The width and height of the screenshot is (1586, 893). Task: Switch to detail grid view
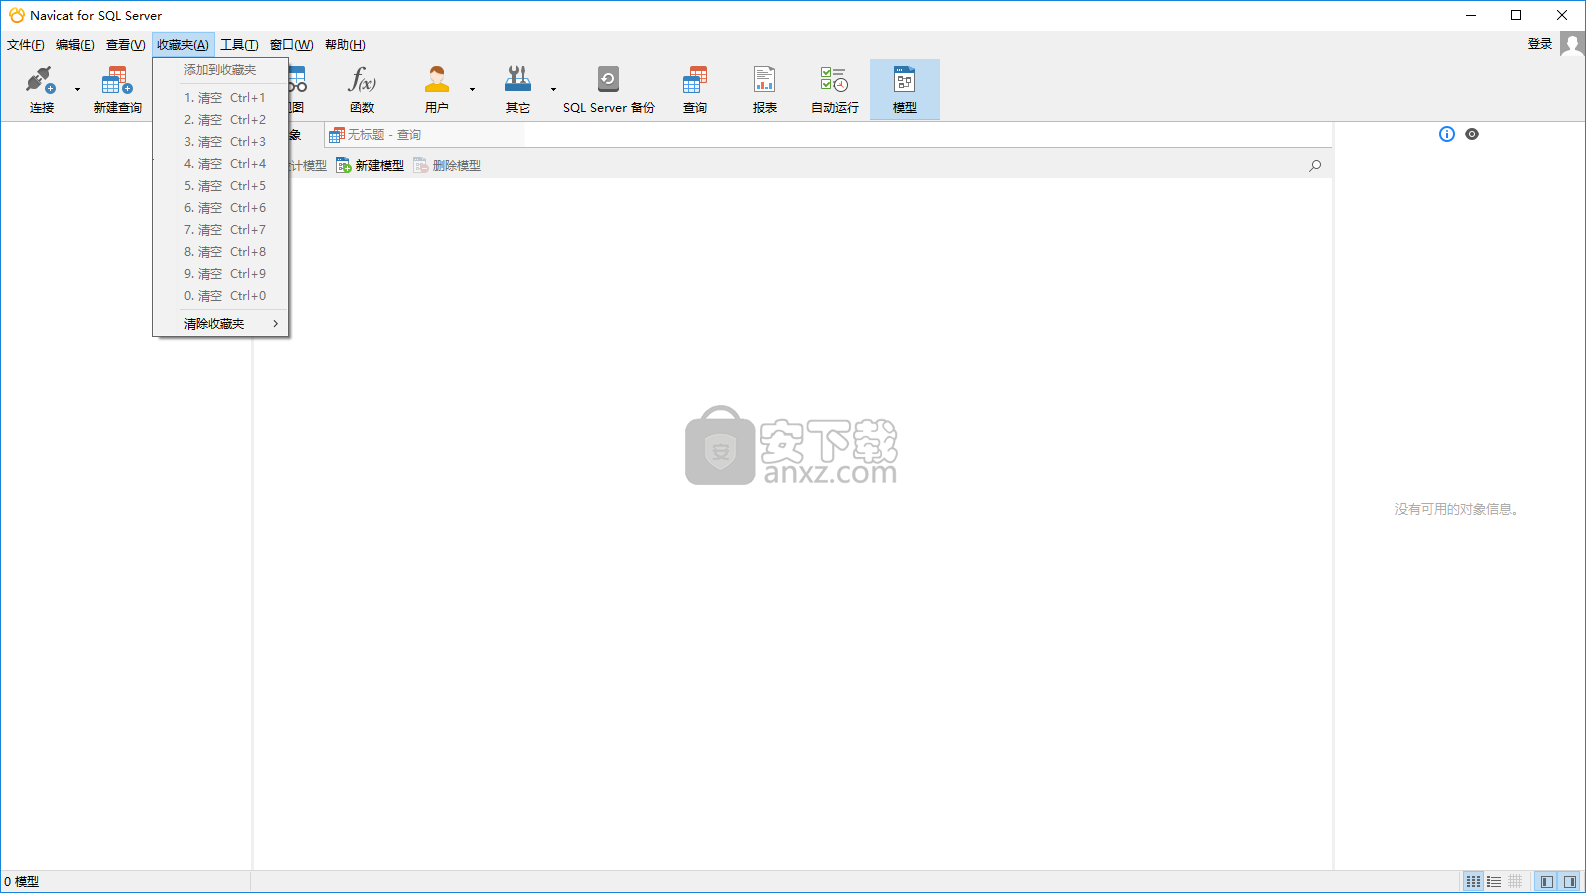[1516, 882]
